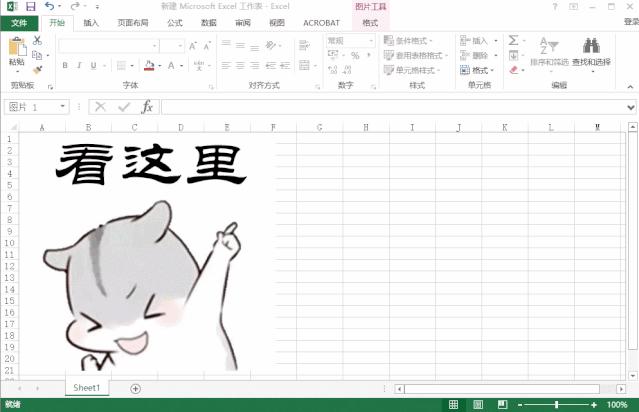Switch to the Insert tab
The image size is (639, 412).
[91, 23]
